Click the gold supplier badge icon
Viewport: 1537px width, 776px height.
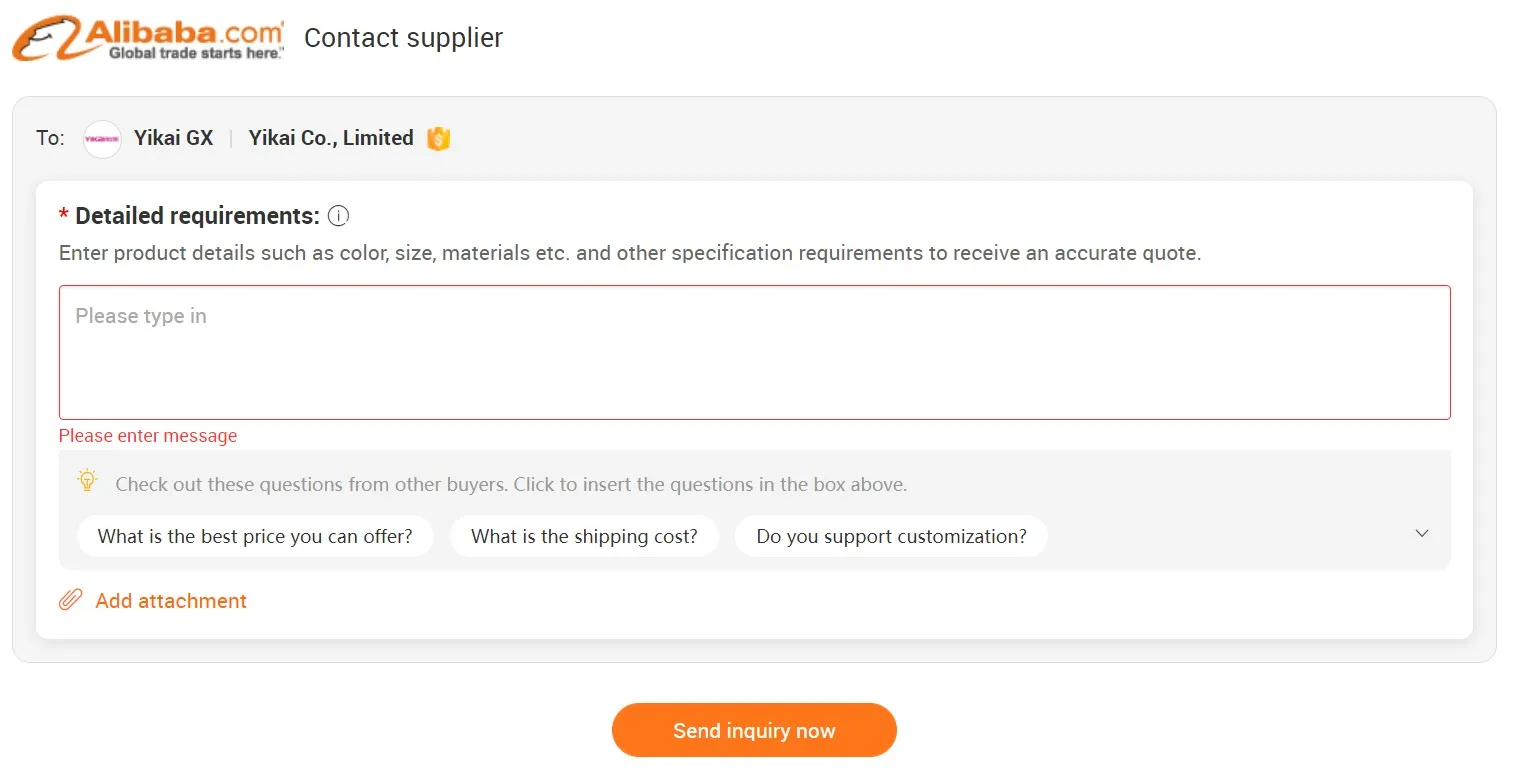[x=438, y=139]
